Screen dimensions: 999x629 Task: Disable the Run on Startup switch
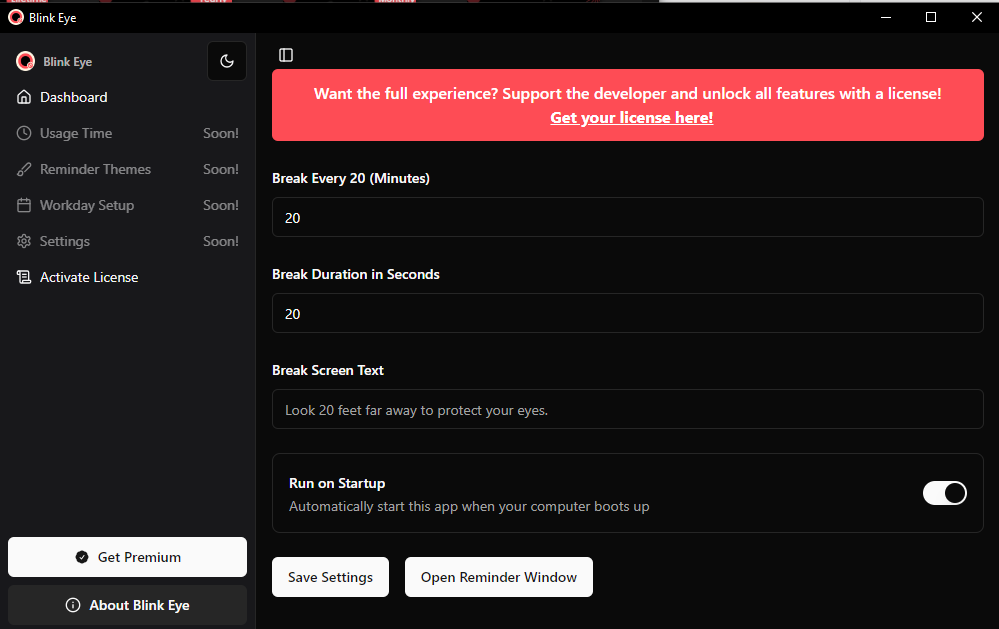[x=944, y=493]
